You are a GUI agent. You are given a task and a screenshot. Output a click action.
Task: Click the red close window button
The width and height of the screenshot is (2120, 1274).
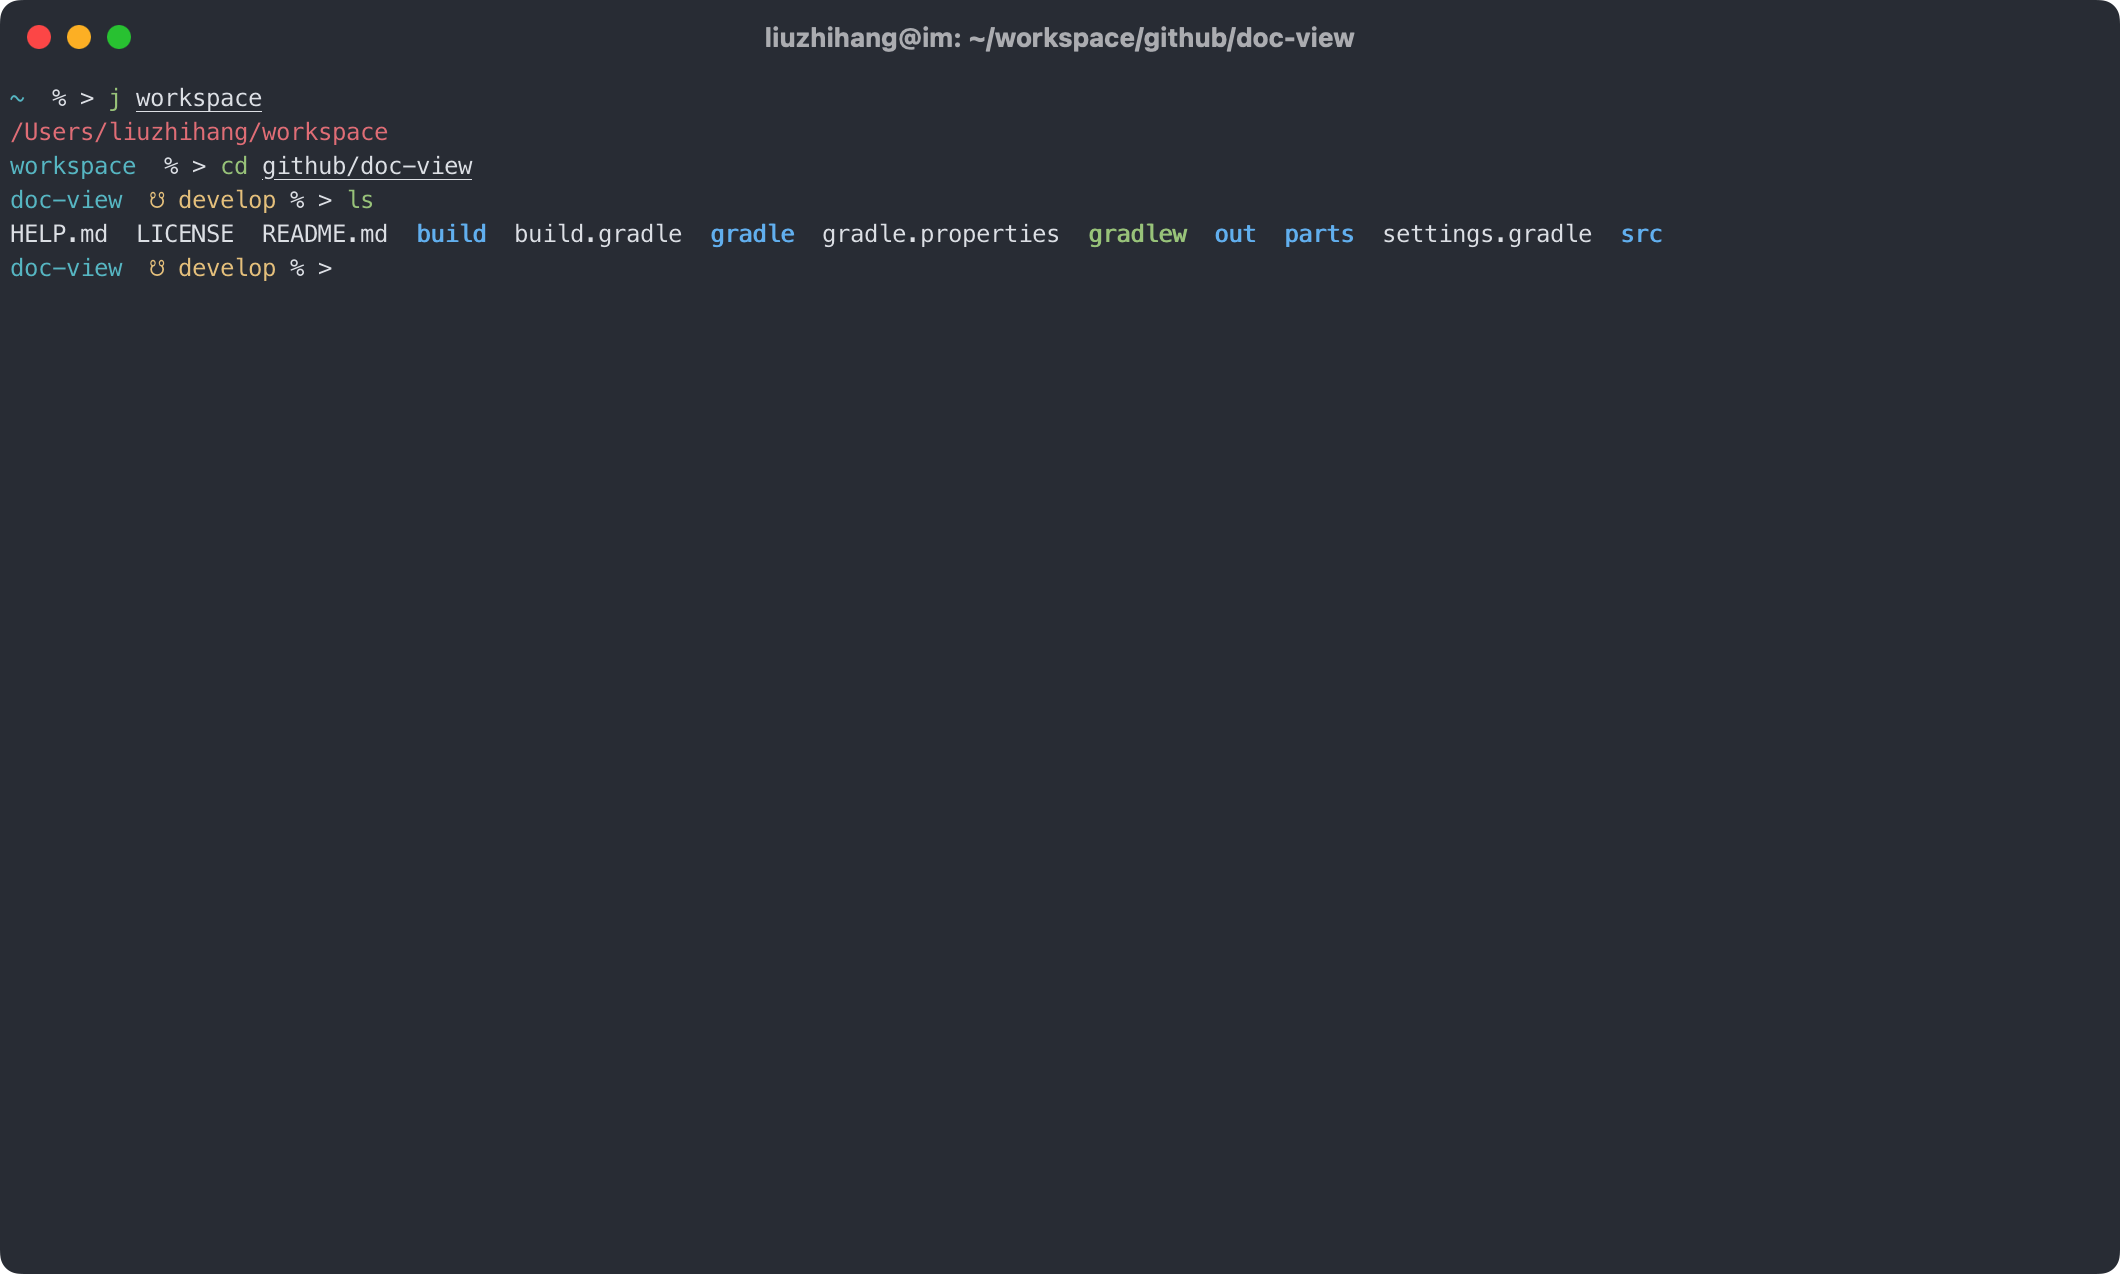tap(39, 37)
